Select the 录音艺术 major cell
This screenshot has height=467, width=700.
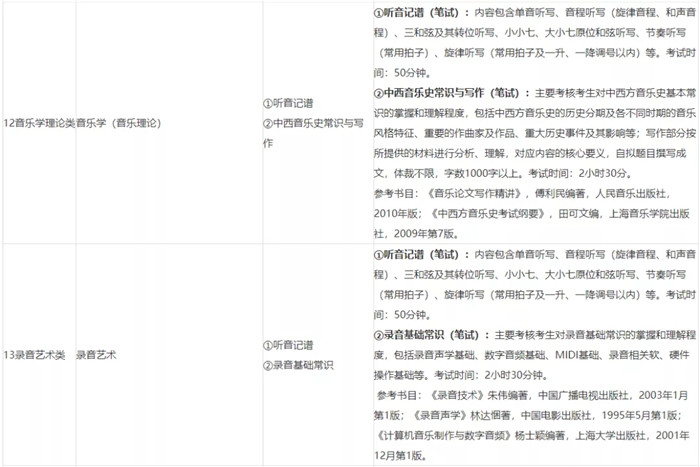[96, 354]
